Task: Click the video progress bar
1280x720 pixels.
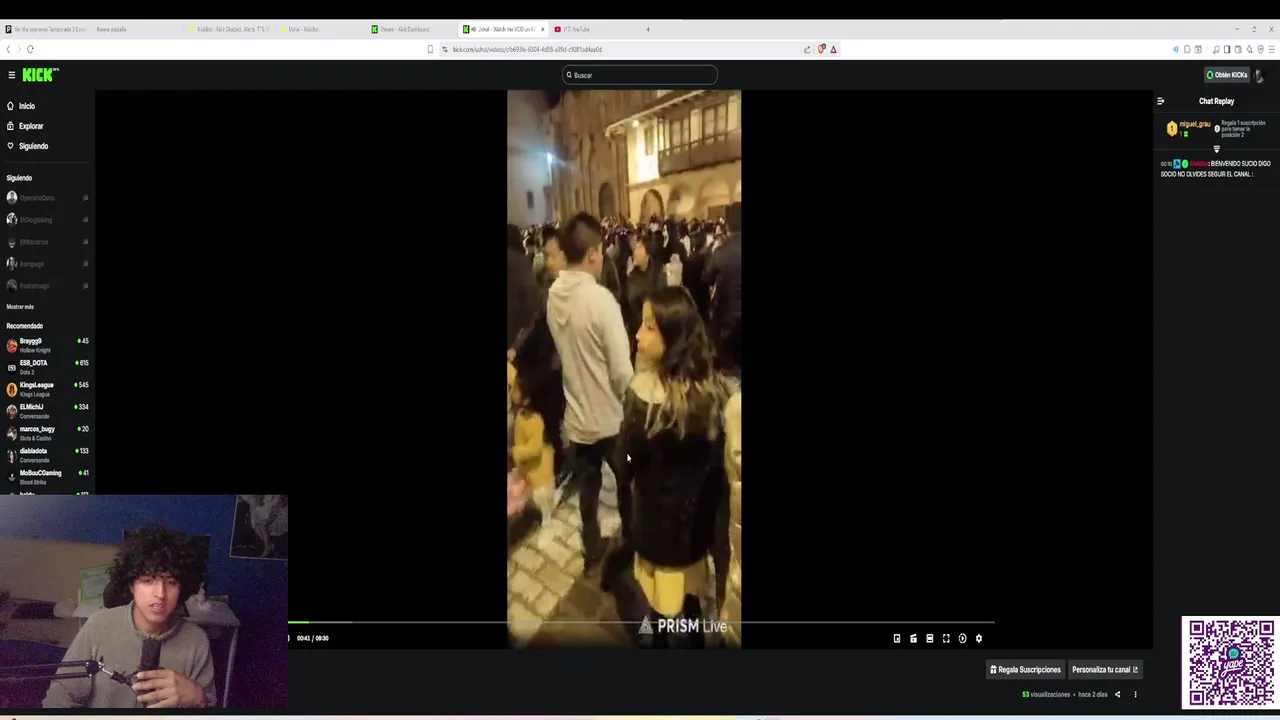Action: (641, 622)
